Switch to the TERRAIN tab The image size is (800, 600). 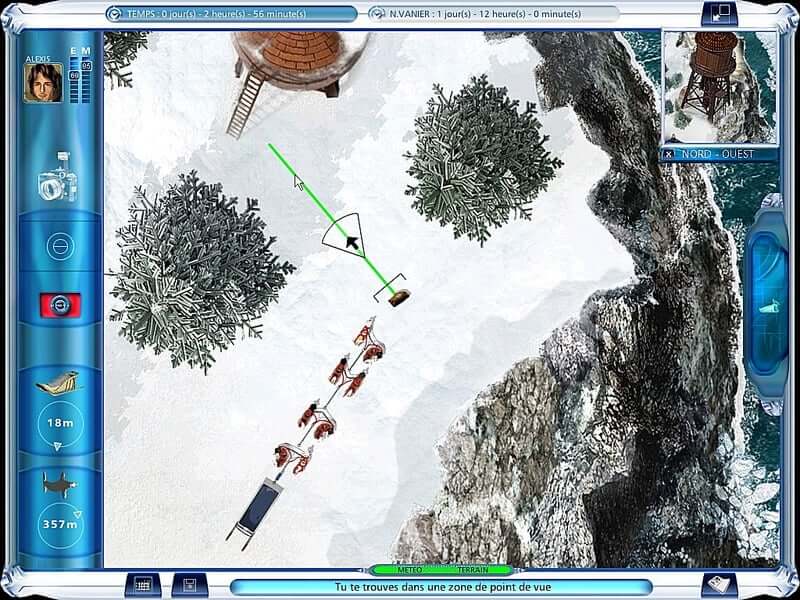472,570
